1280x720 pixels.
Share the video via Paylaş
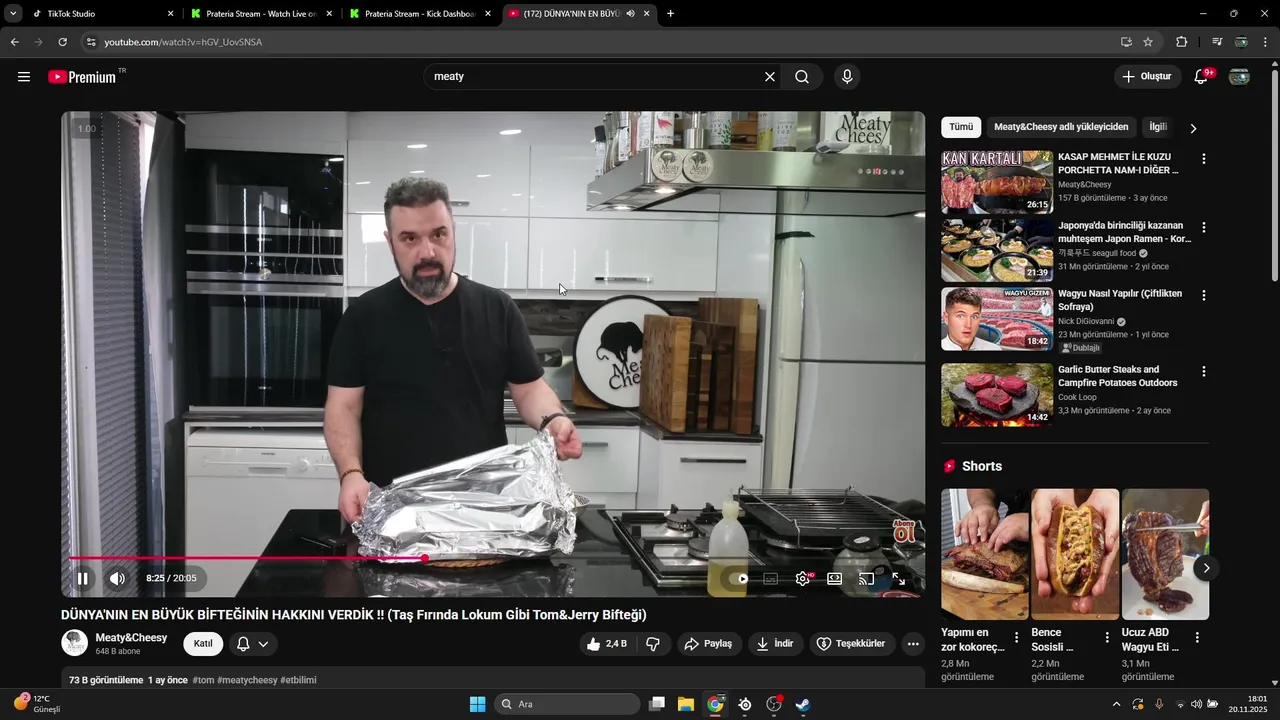coord(708,644)
